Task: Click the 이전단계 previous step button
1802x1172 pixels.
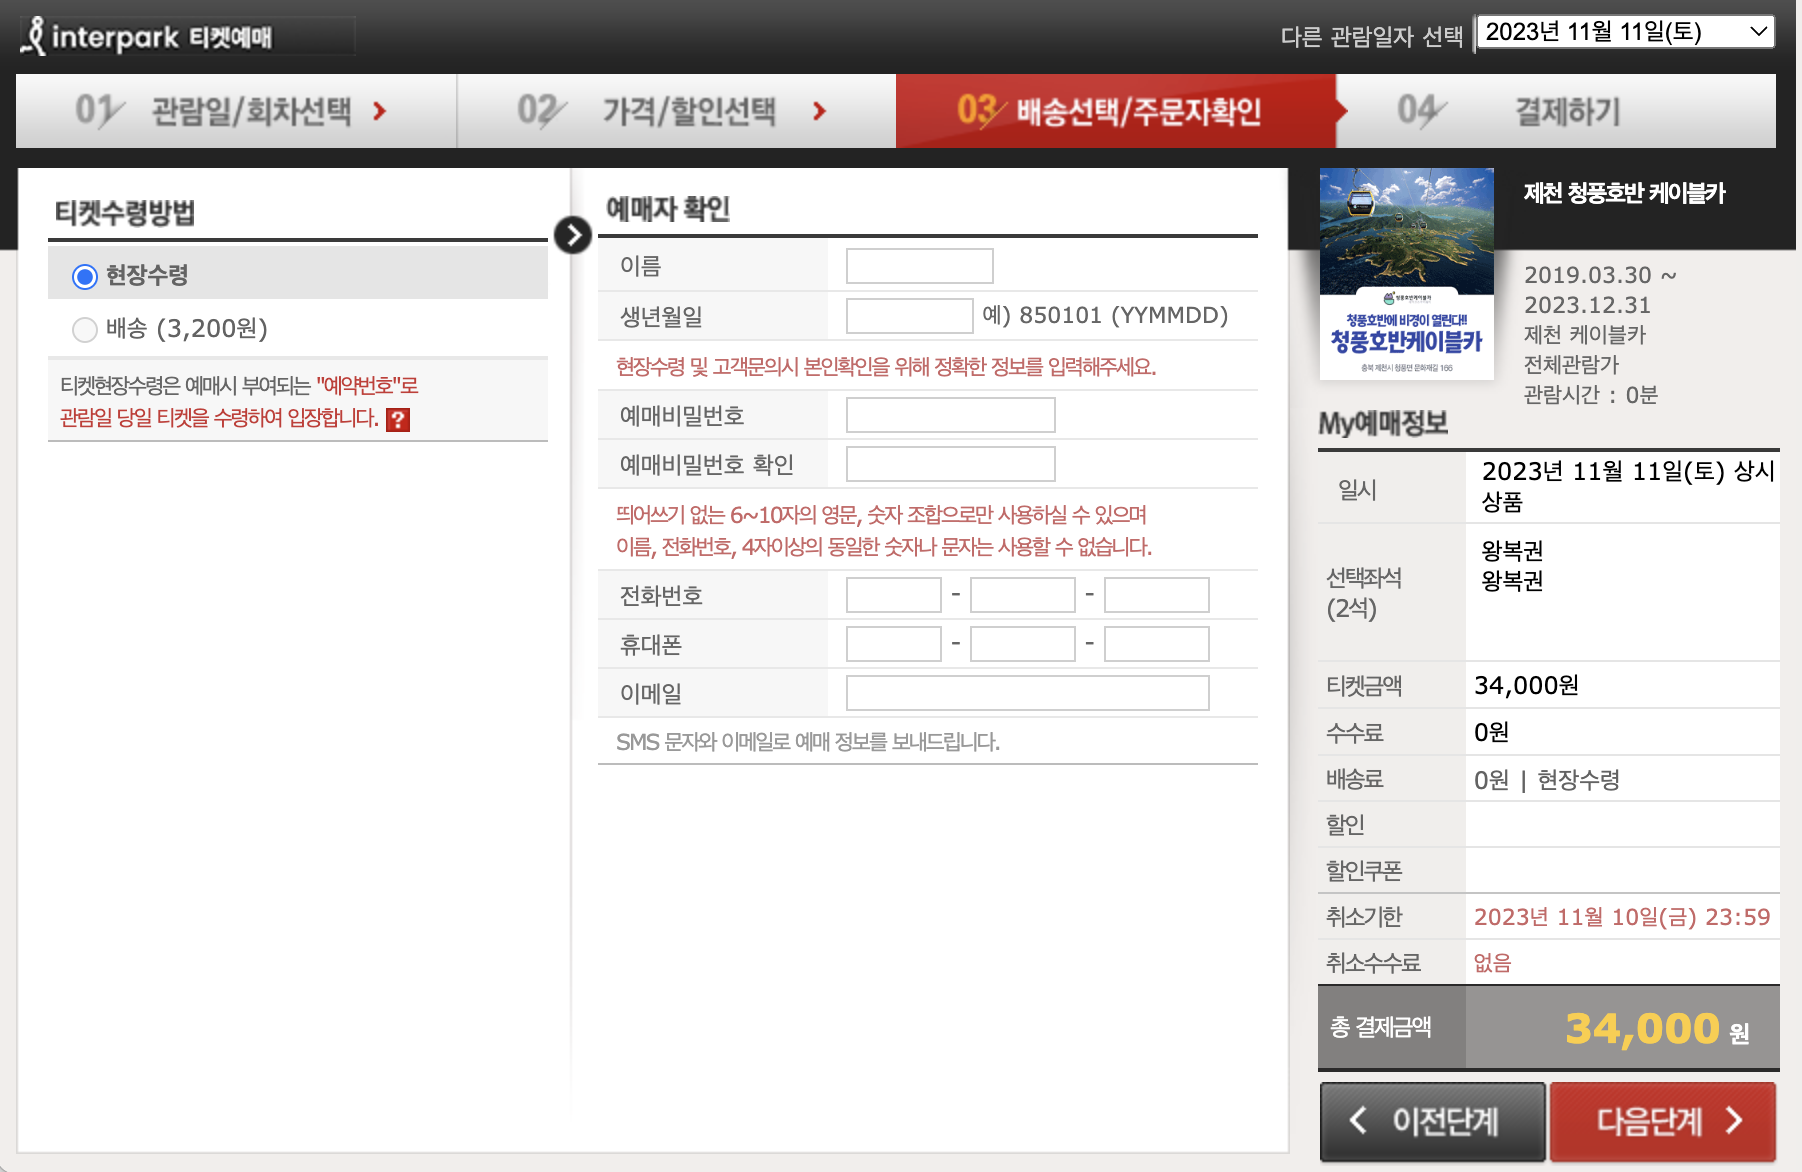Action: point(1432,1122)
